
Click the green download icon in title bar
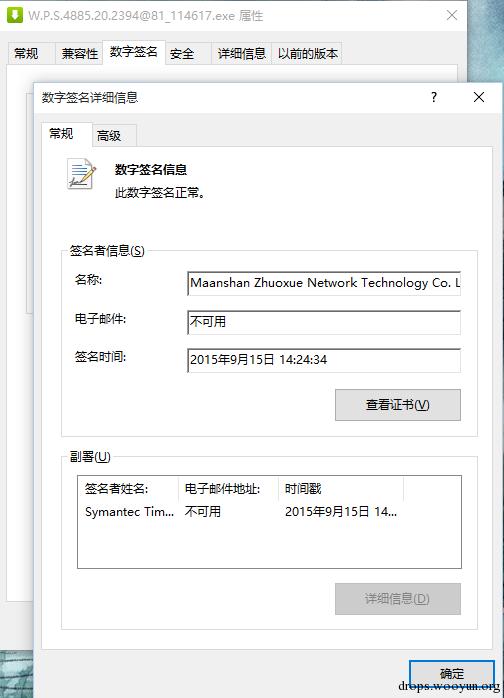tap(15, 15)
